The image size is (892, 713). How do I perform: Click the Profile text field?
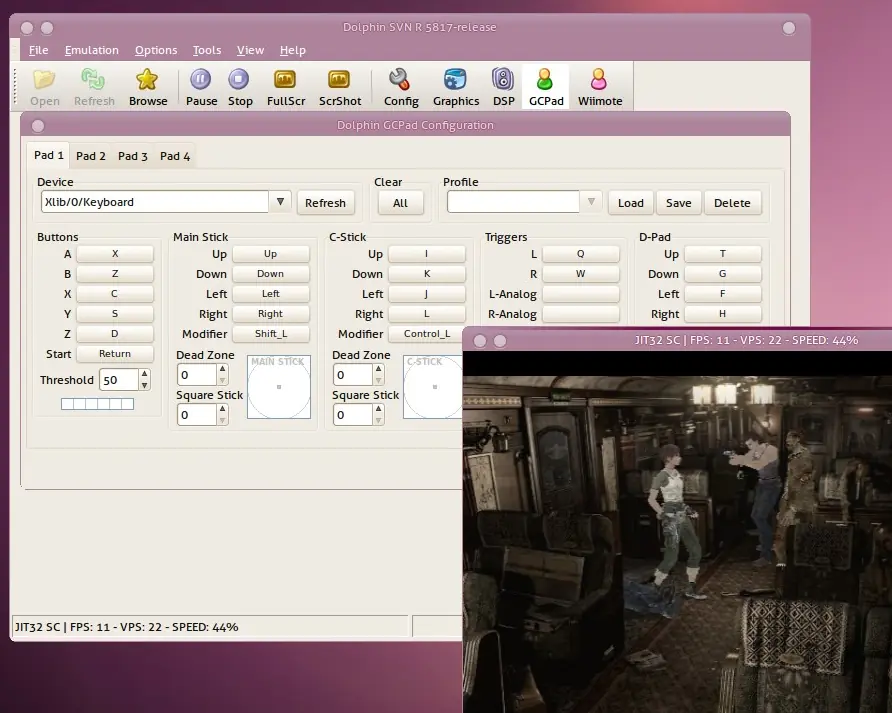tap(513, 202)
